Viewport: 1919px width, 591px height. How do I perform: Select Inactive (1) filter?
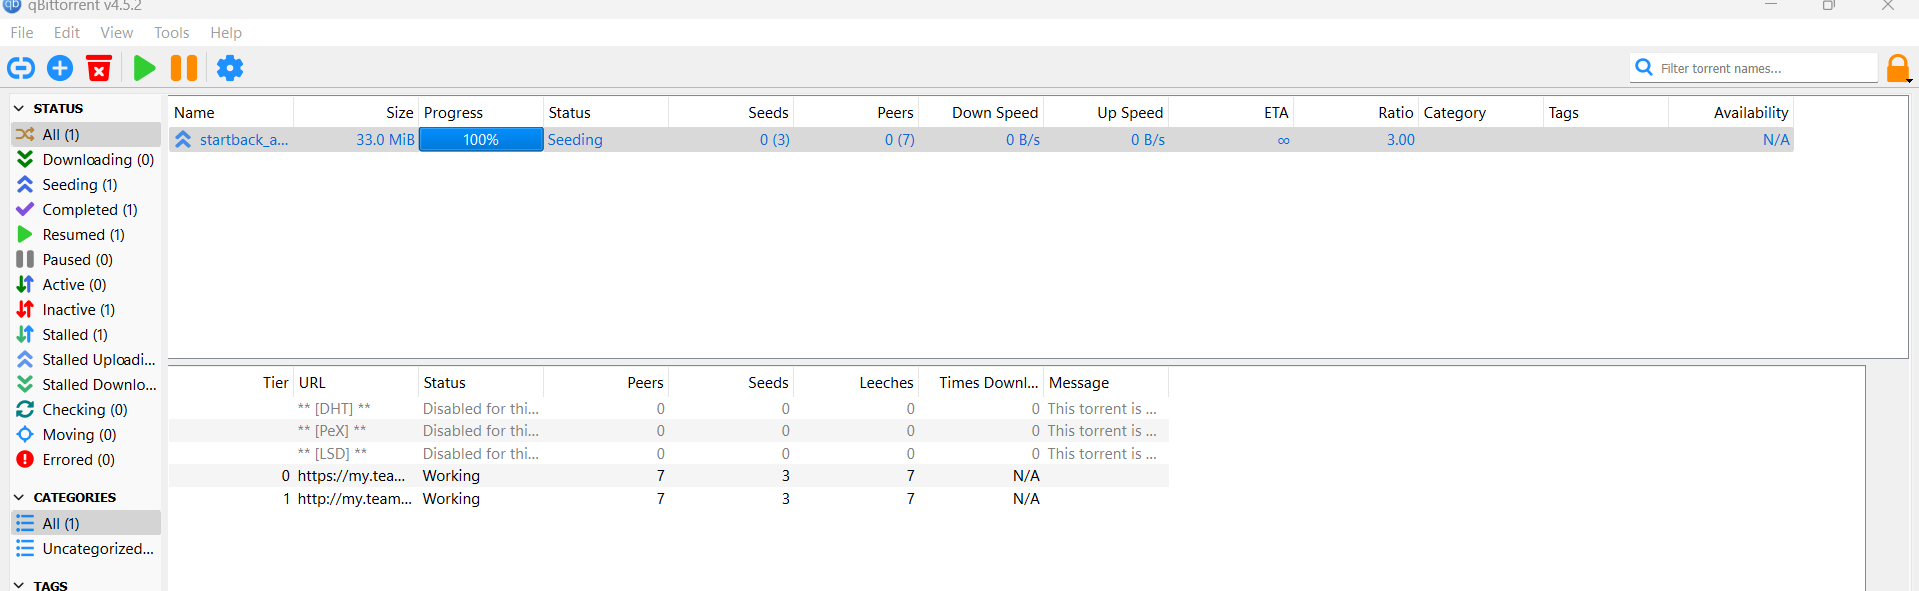pyautogui.click(x=86, y=309)
